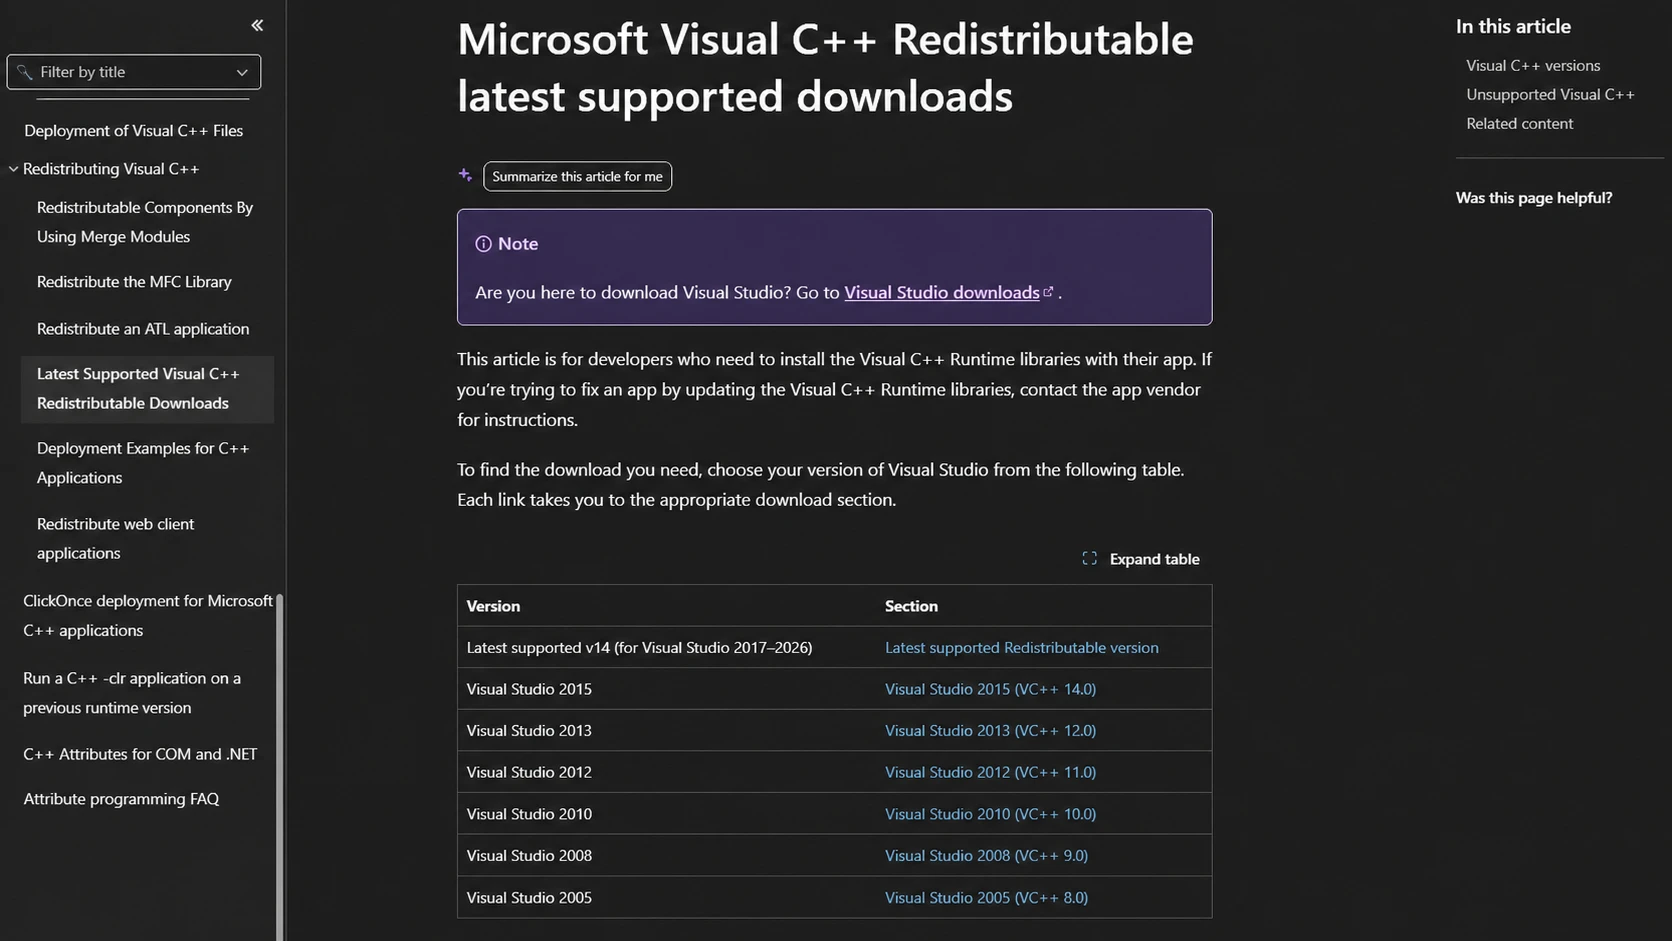Open Visual Studio 2012 (VC++ 11.0) link
The image size is (1672, 941).
pyautogui.click(x=990, y=772)
